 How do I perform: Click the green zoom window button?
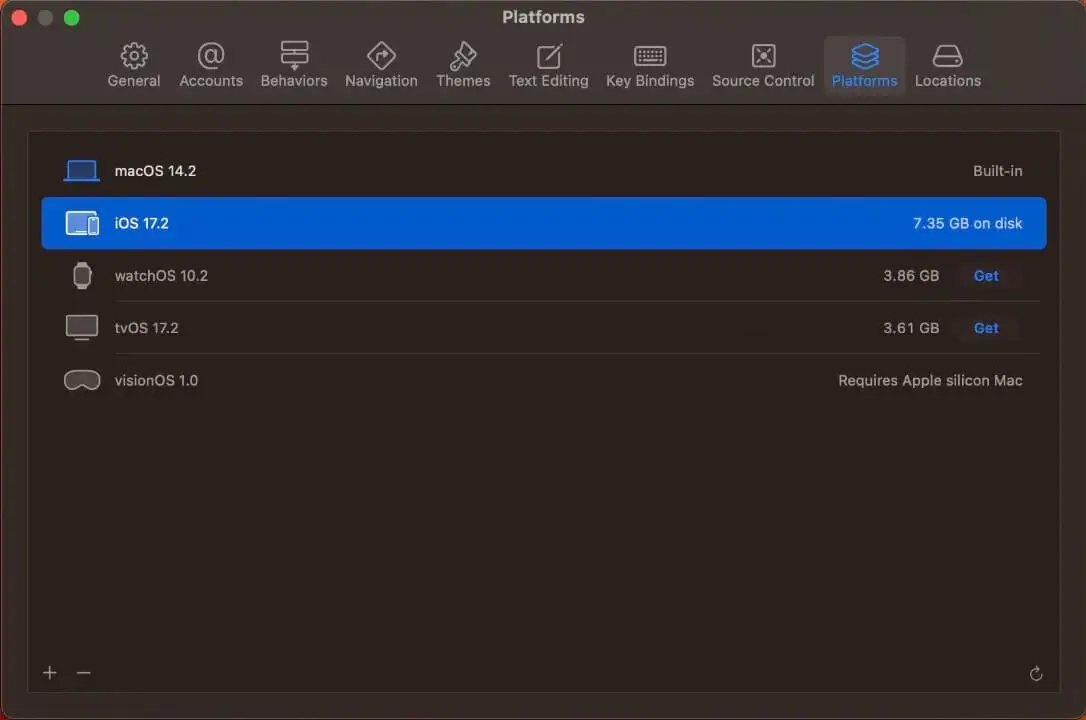point(71,18)
